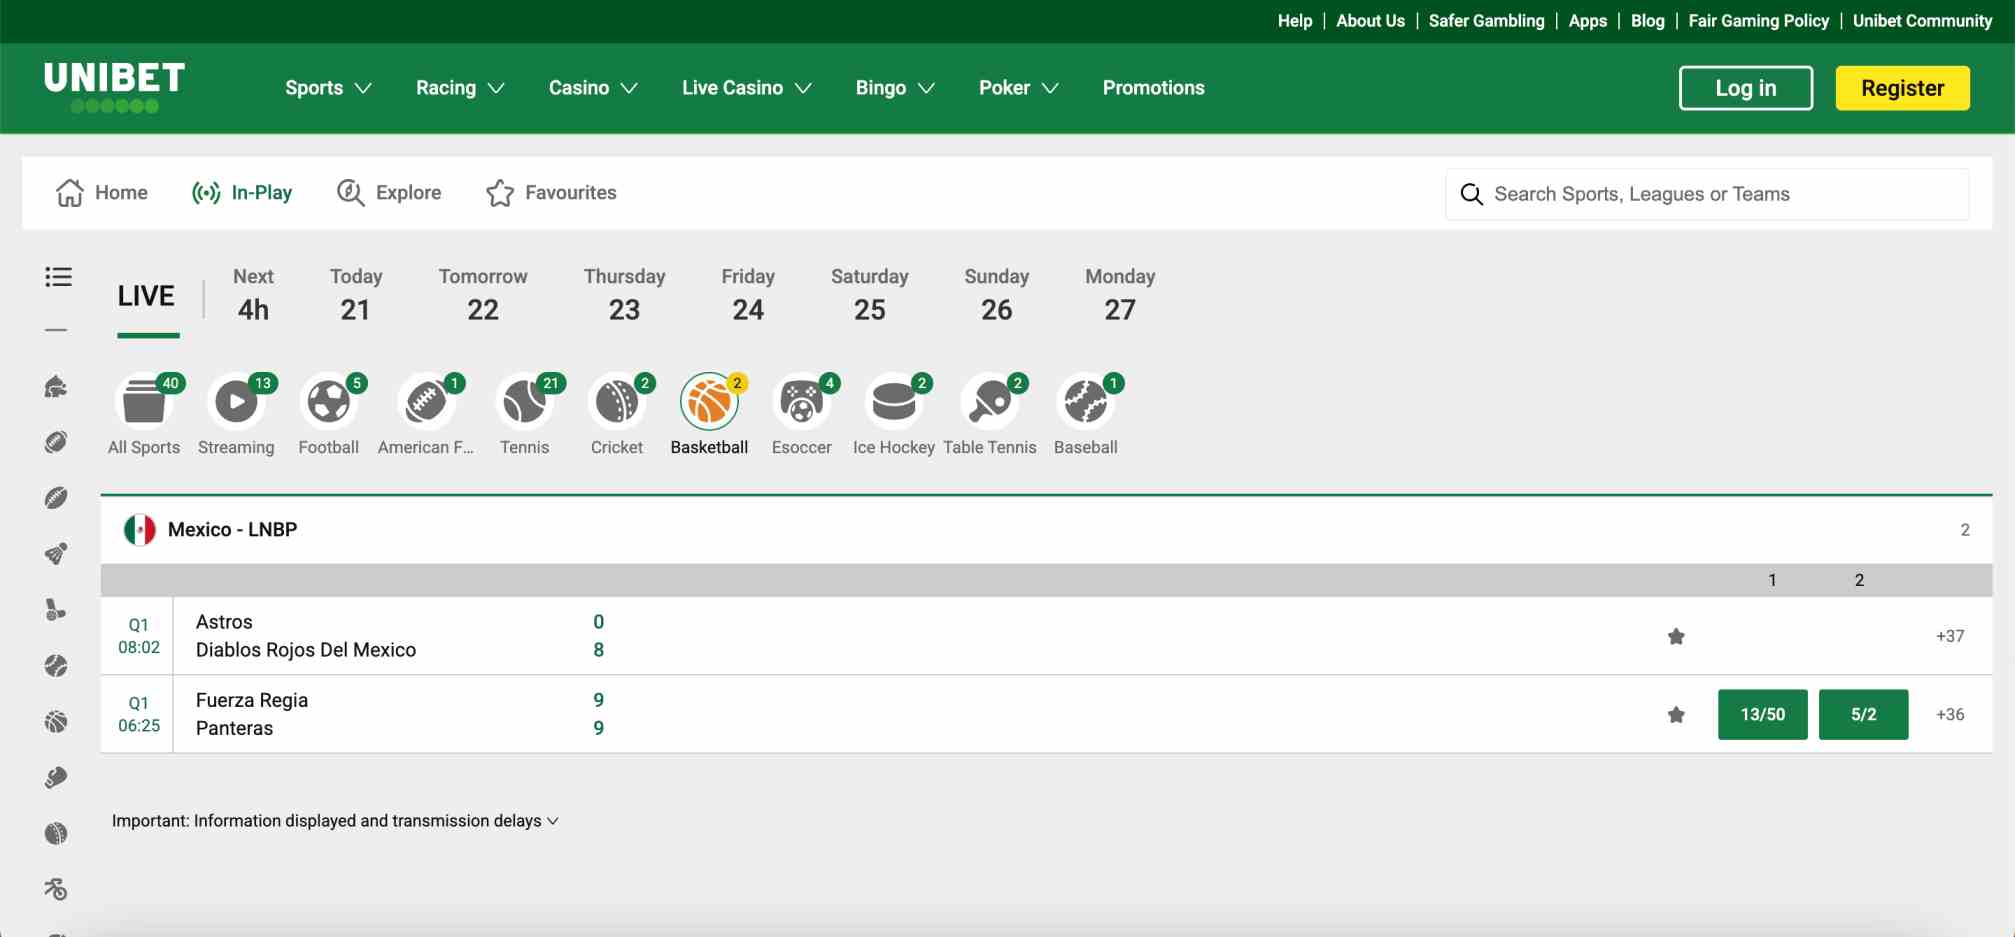Click the Register button
The height and width of the screenshot is (937, 2015).
point(1901,87)
